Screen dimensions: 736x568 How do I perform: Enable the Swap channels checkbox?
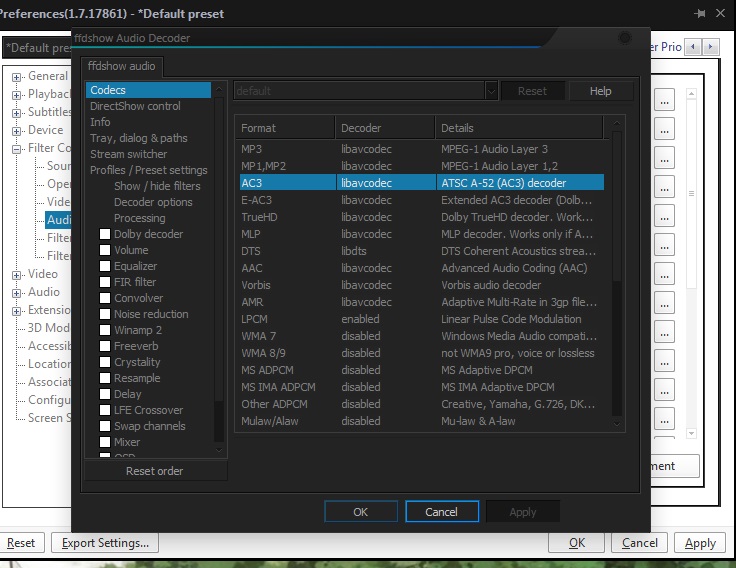coord(105,426)
